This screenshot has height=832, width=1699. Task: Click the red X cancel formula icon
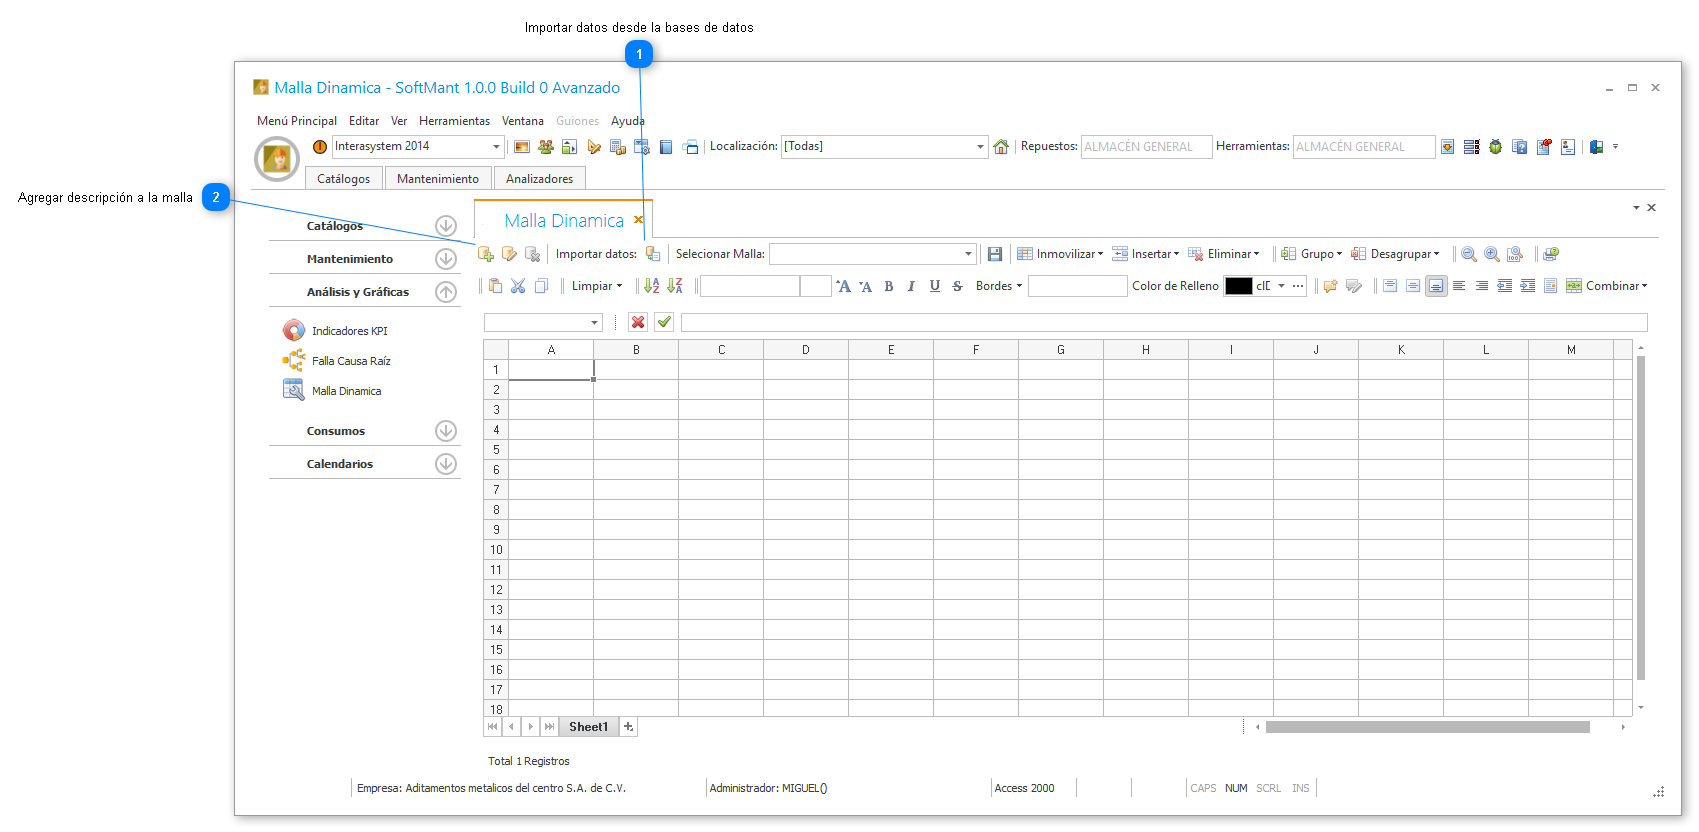pos(638,322)
